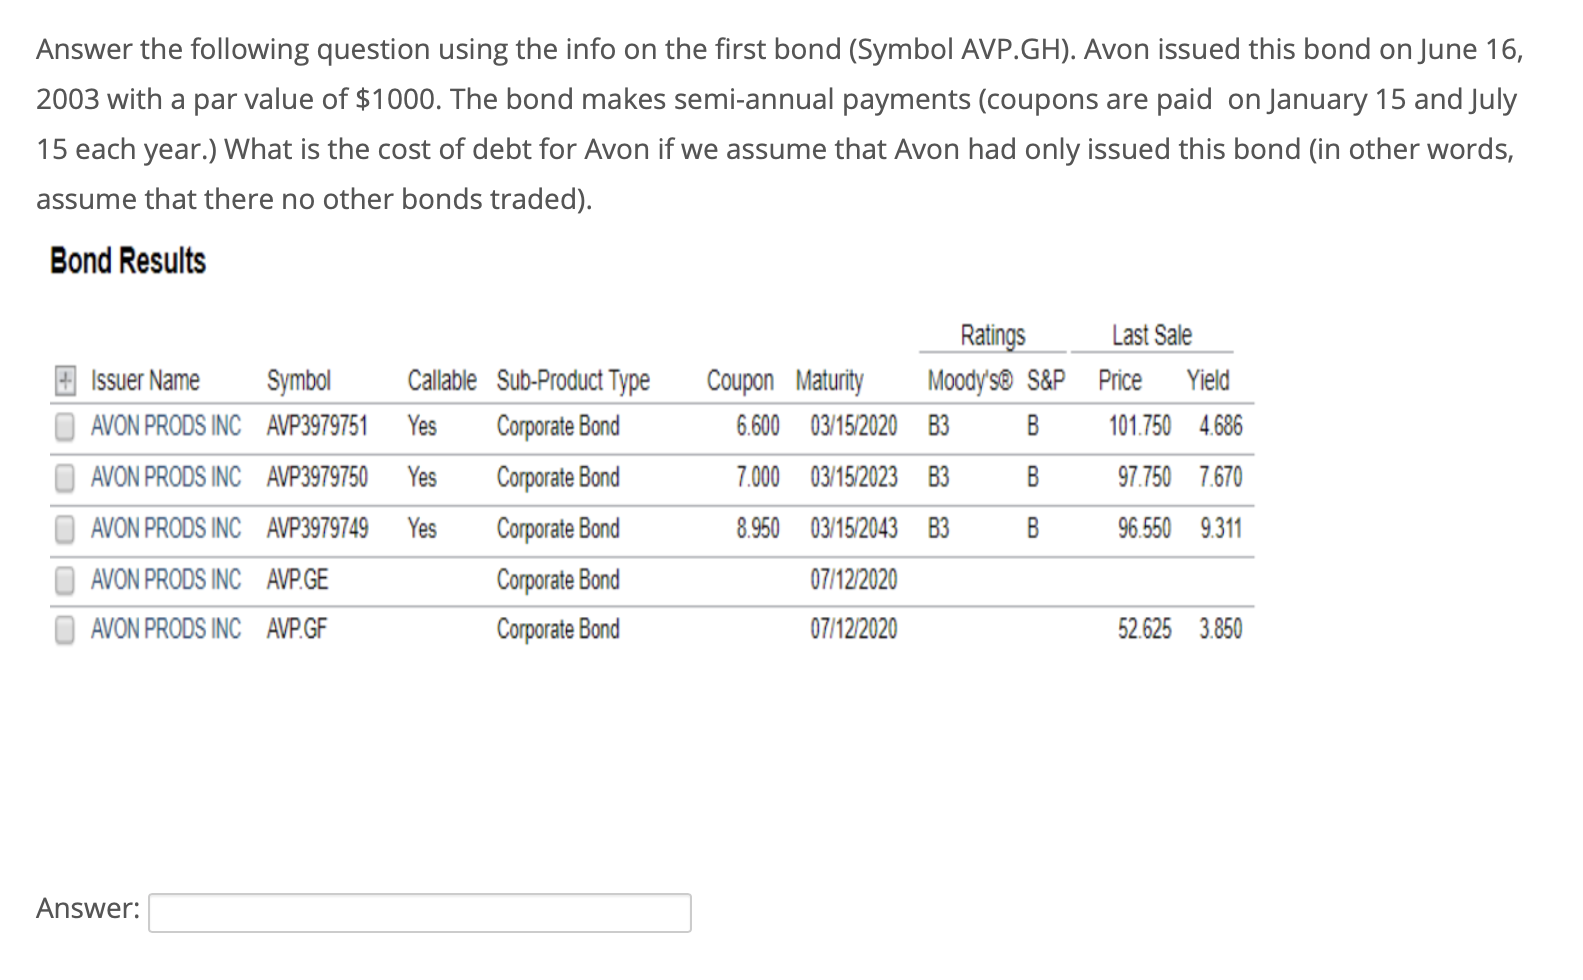1583x980 pixels.
Task: Click the Moody's B3 rating for AVP3979750
Action: click(x=938, y=477)
